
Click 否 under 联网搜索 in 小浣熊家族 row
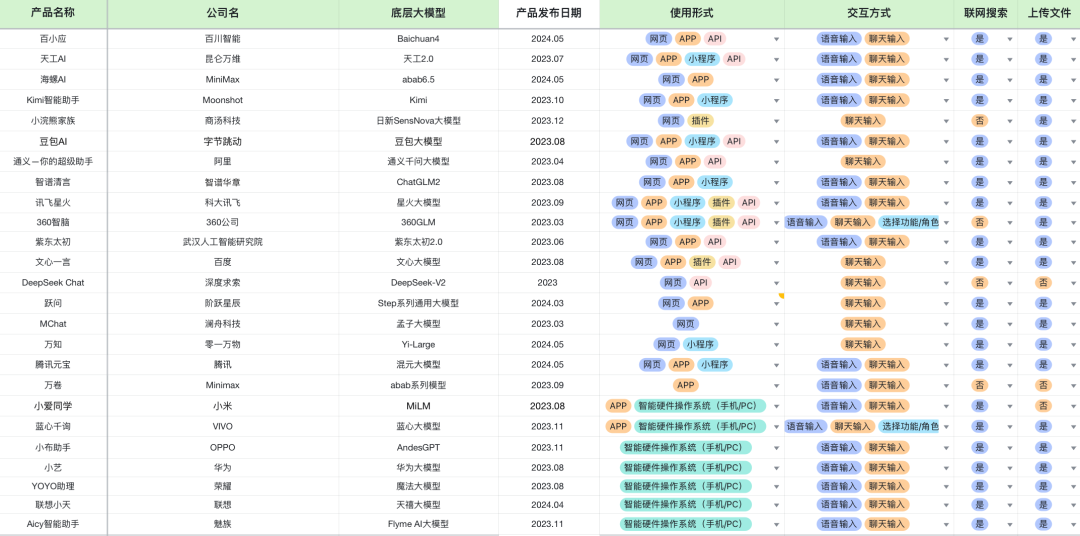(x=979, y=121)
